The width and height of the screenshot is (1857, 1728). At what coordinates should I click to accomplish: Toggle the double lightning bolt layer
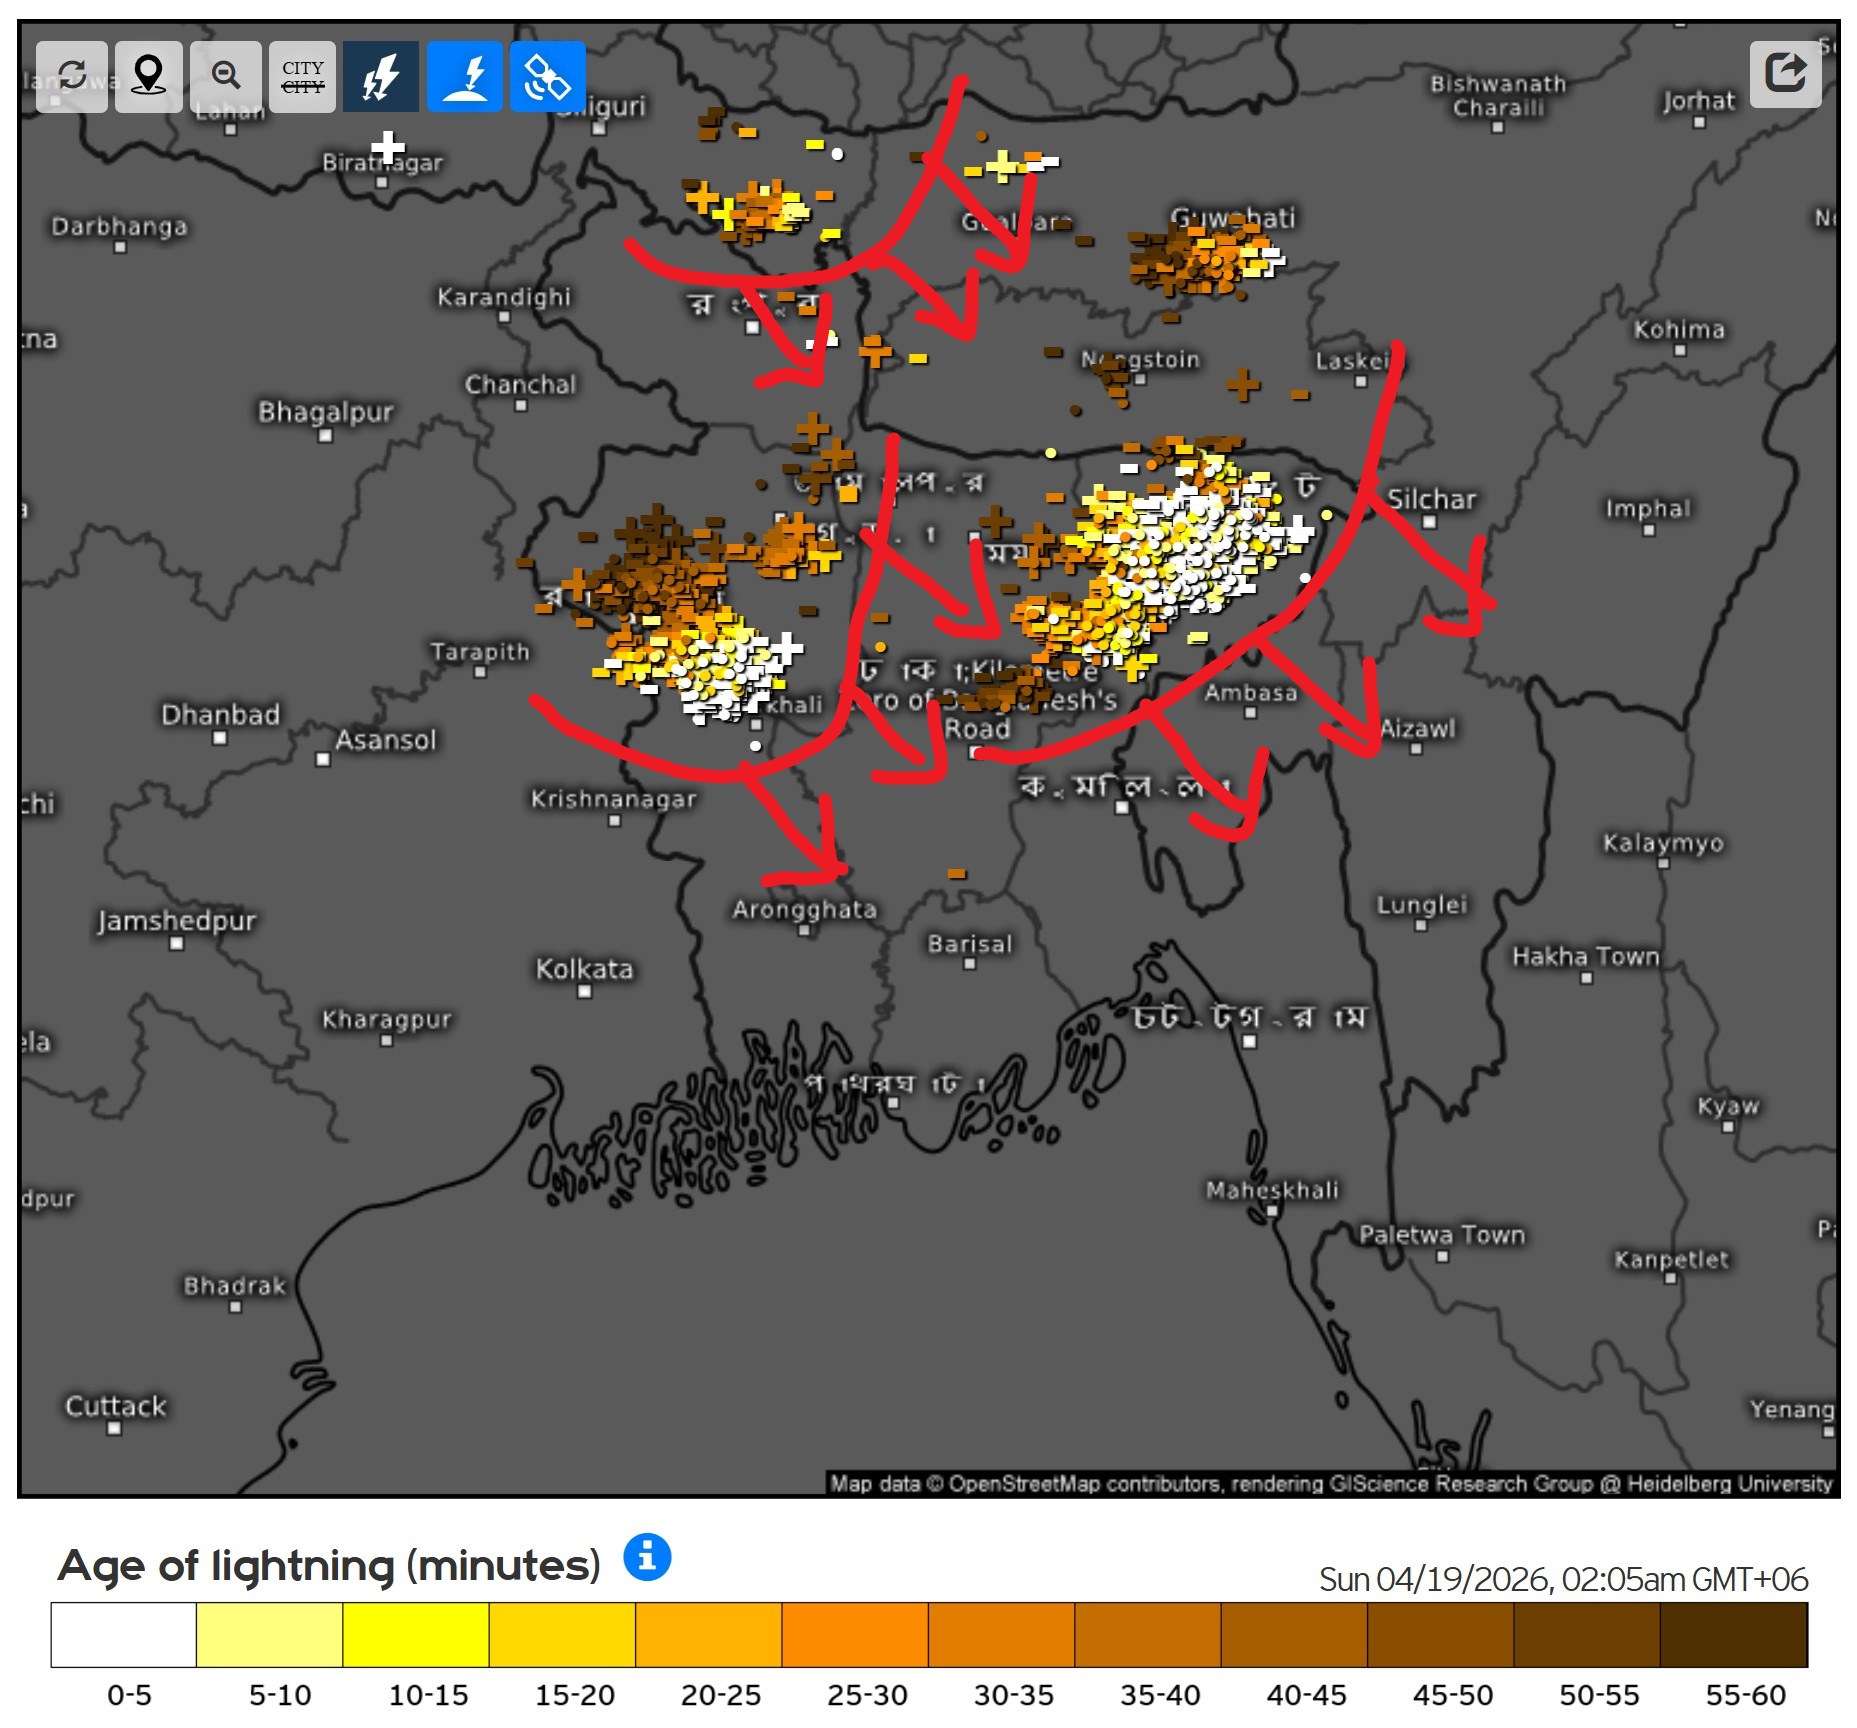pyautogui.click(x=381, y=76)
